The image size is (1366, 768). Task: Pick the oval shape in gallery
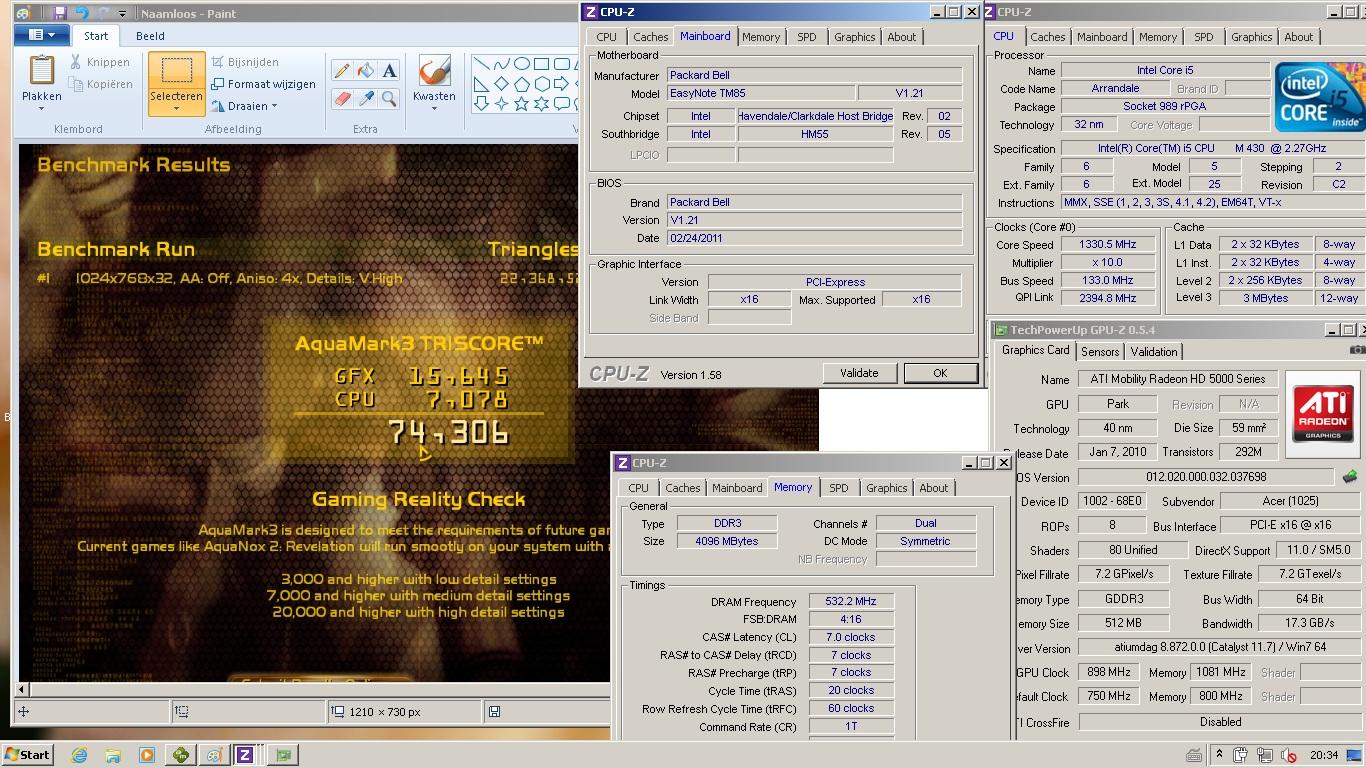[x=522, y=64]
